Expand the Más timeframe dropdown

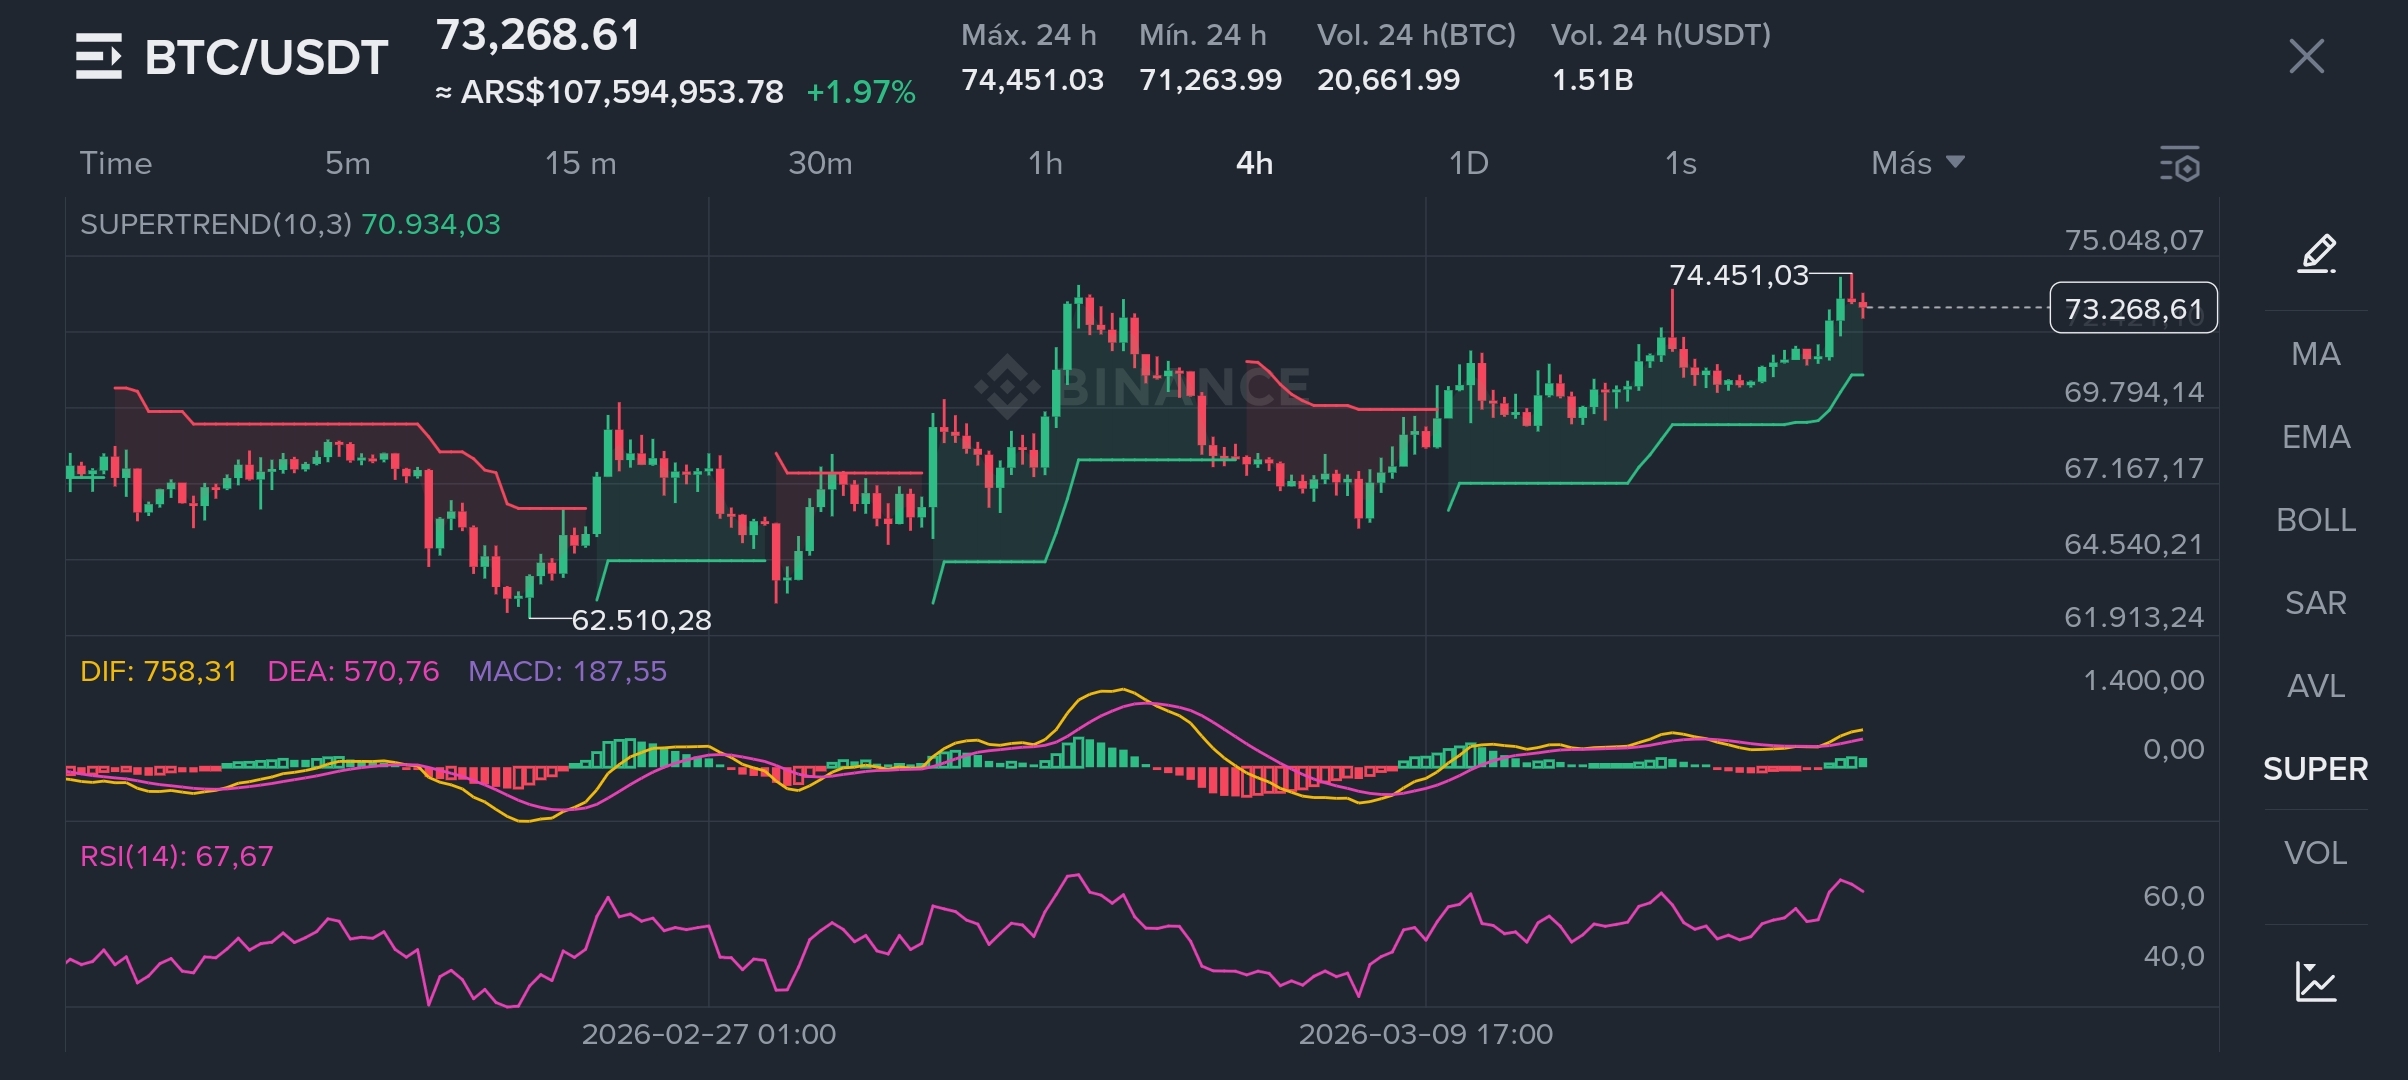tap(1917, 163)
